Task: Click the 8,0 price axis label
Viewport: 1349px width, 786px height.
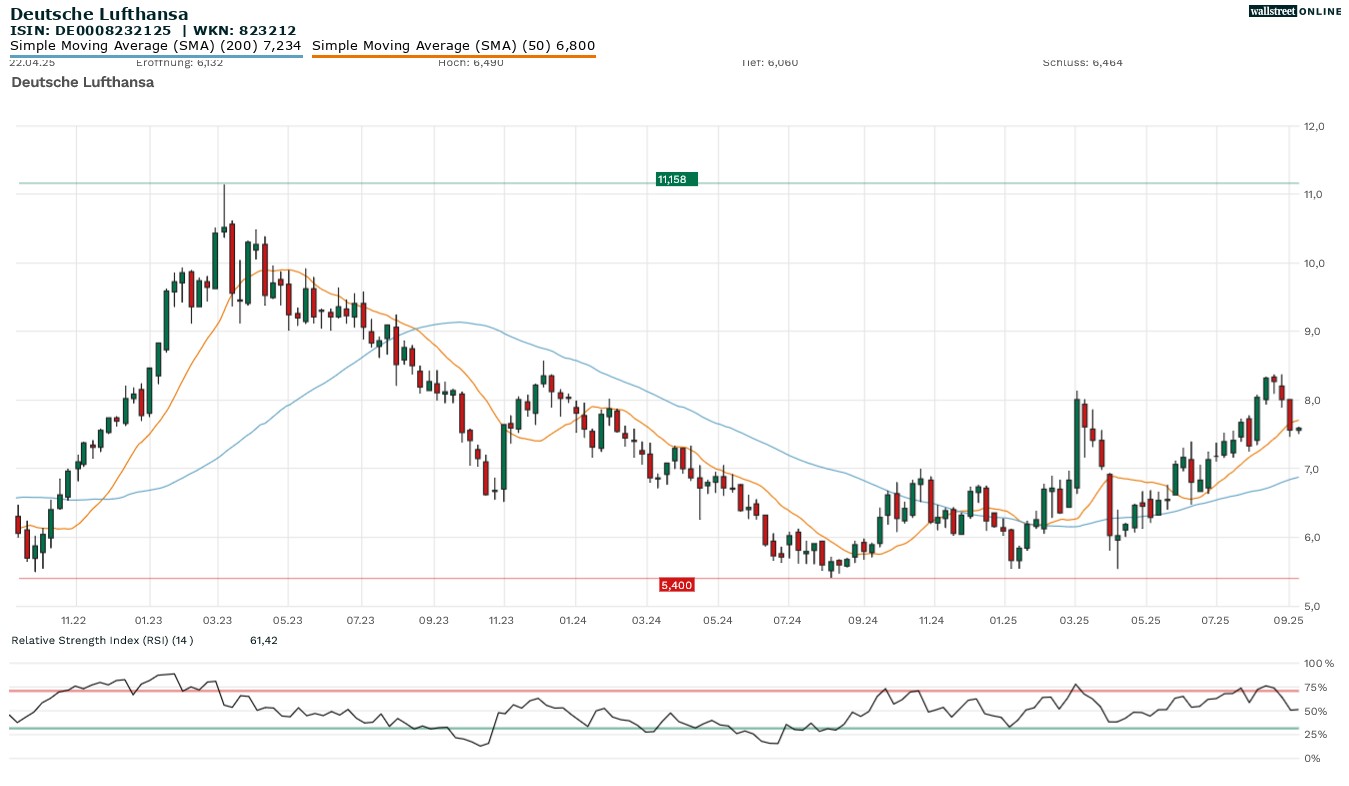Action: coord(1314,400)
